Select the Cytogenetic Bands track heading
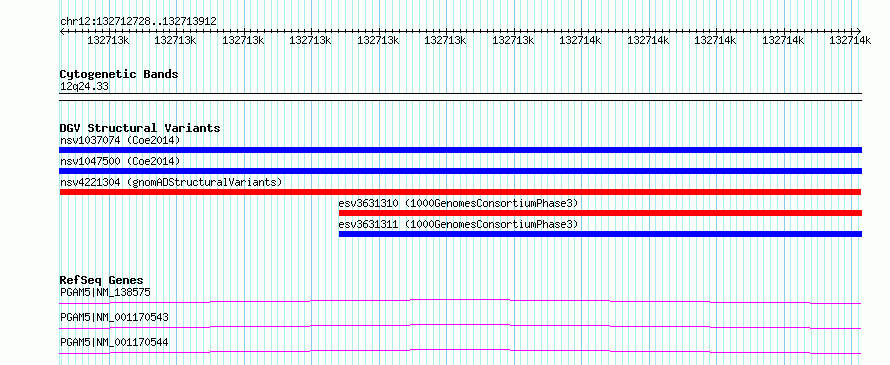The width and height of the screenshot is (890, 365). coord(119,74)
